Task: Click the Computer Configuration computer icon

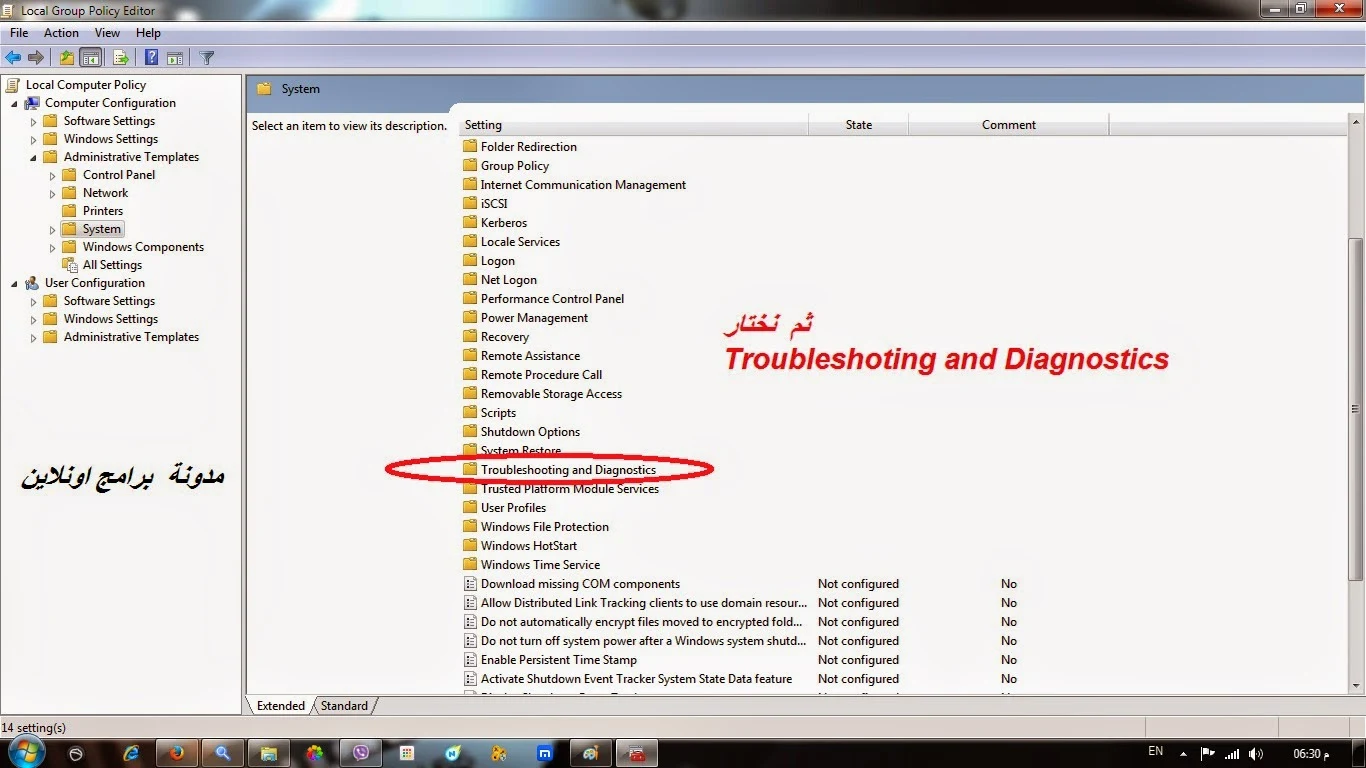Action: pos(32,103)
